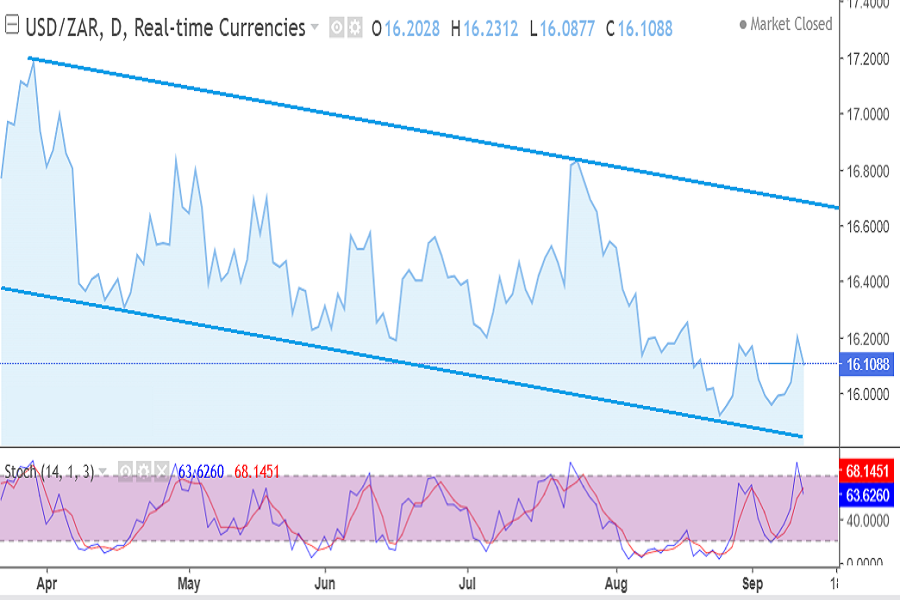Click the 16.1088 current price label on axis
Viewport: 900px width, 600px height.
pyautogui.click(x=867, y=364)
